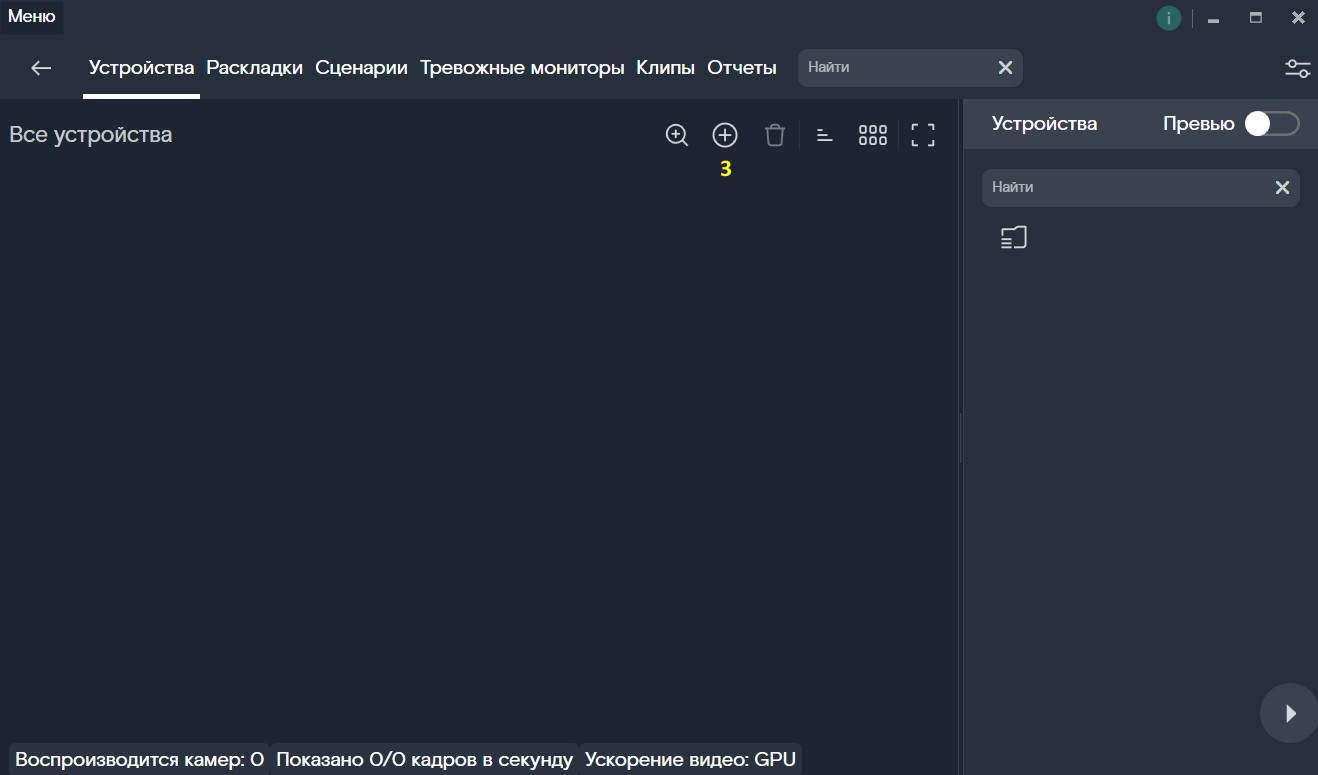The height and width of the screenshot is (775, 1318).
Task: Add a device with the plus icon
Action: click(725, 135)
